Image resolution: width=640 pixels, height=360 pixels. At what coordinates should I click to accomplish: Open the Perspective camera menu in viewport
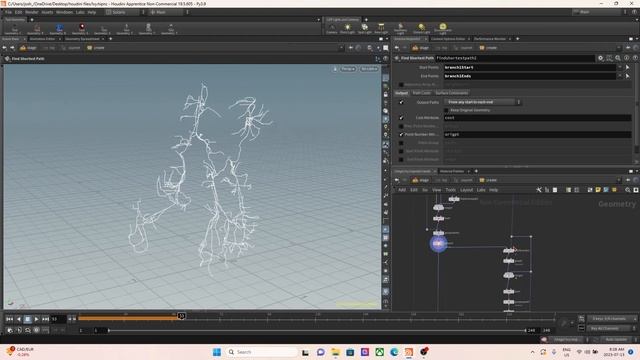coord(348,69)
